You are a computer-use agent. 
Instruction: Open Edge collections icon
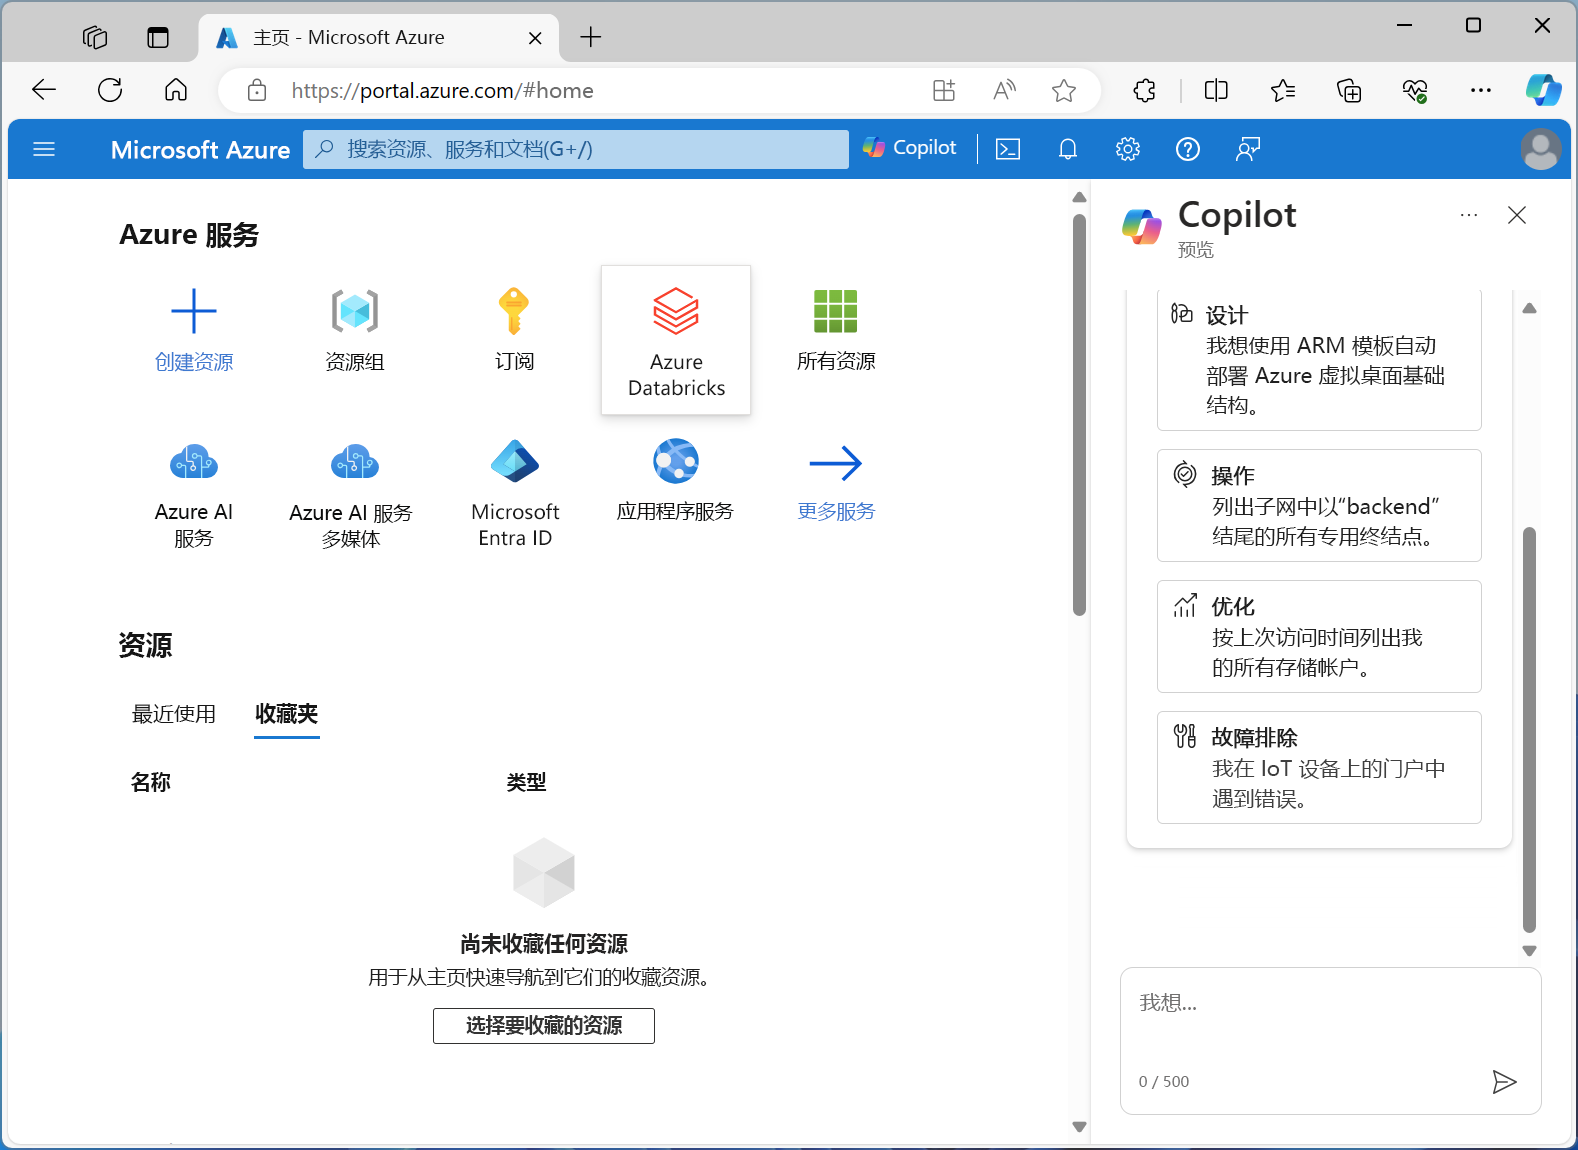click(1349, 91)
